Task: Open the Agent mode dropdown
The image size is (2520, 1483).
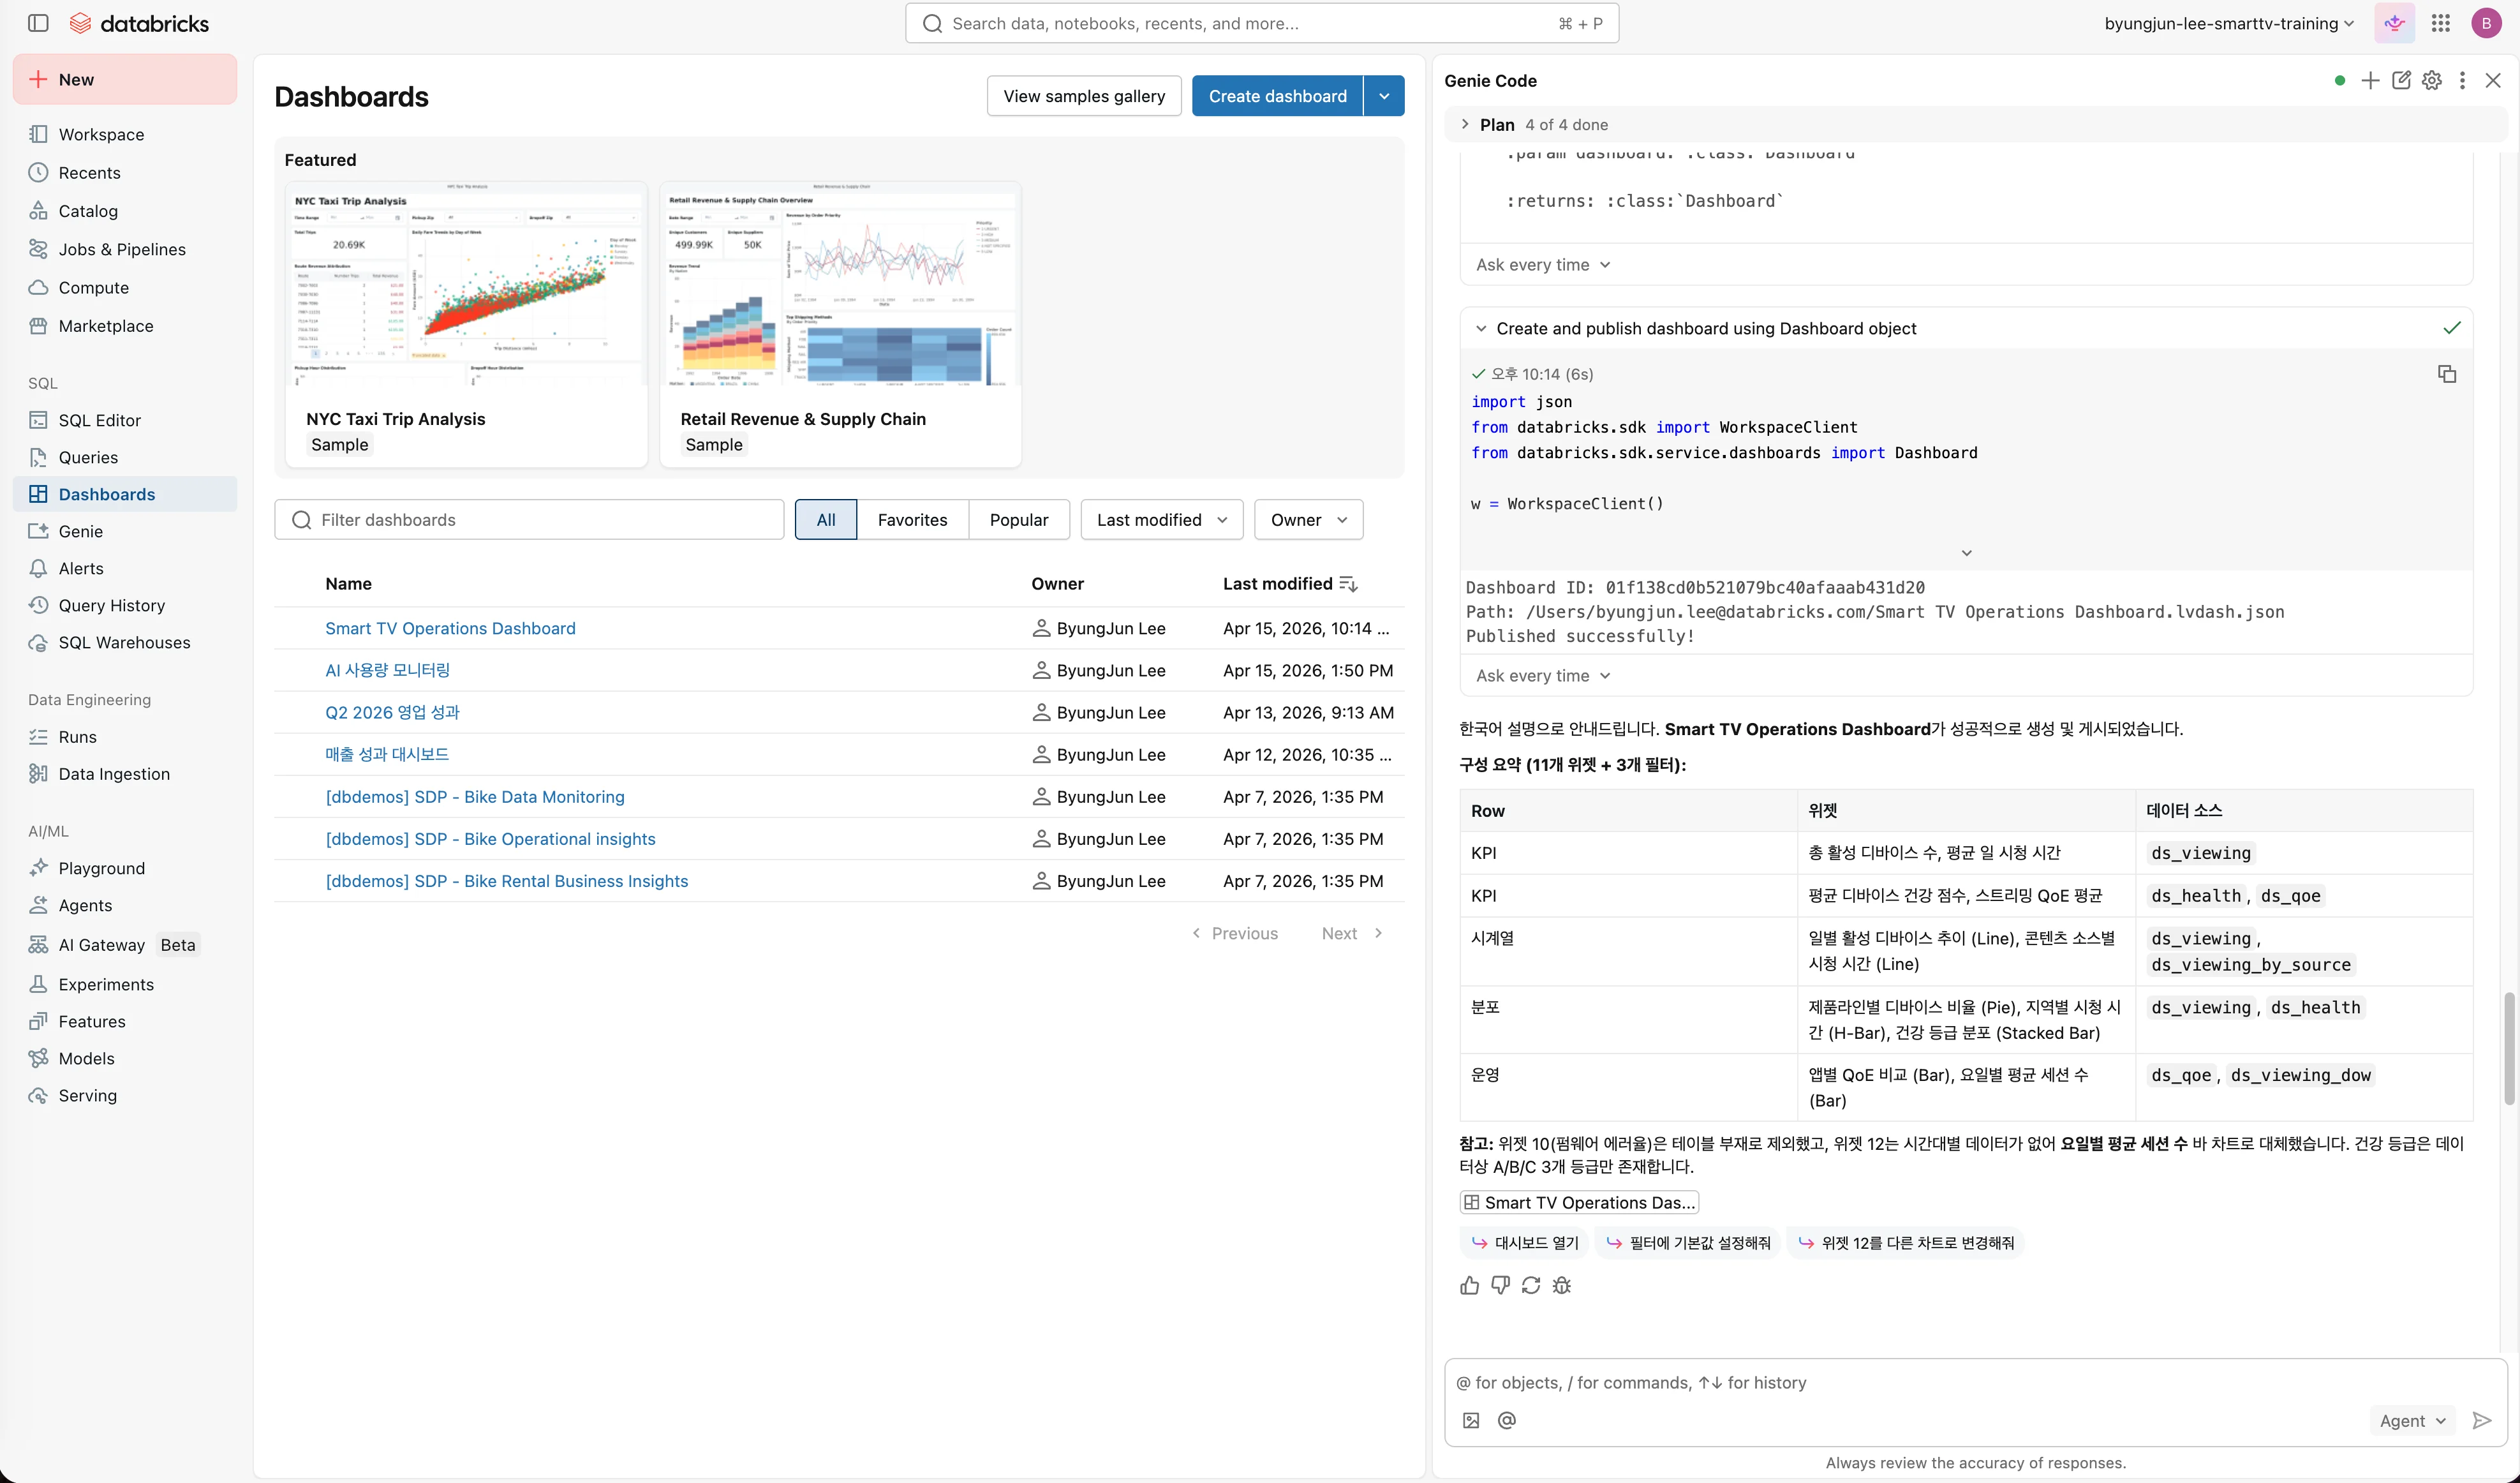Action: [2412, 1420]
